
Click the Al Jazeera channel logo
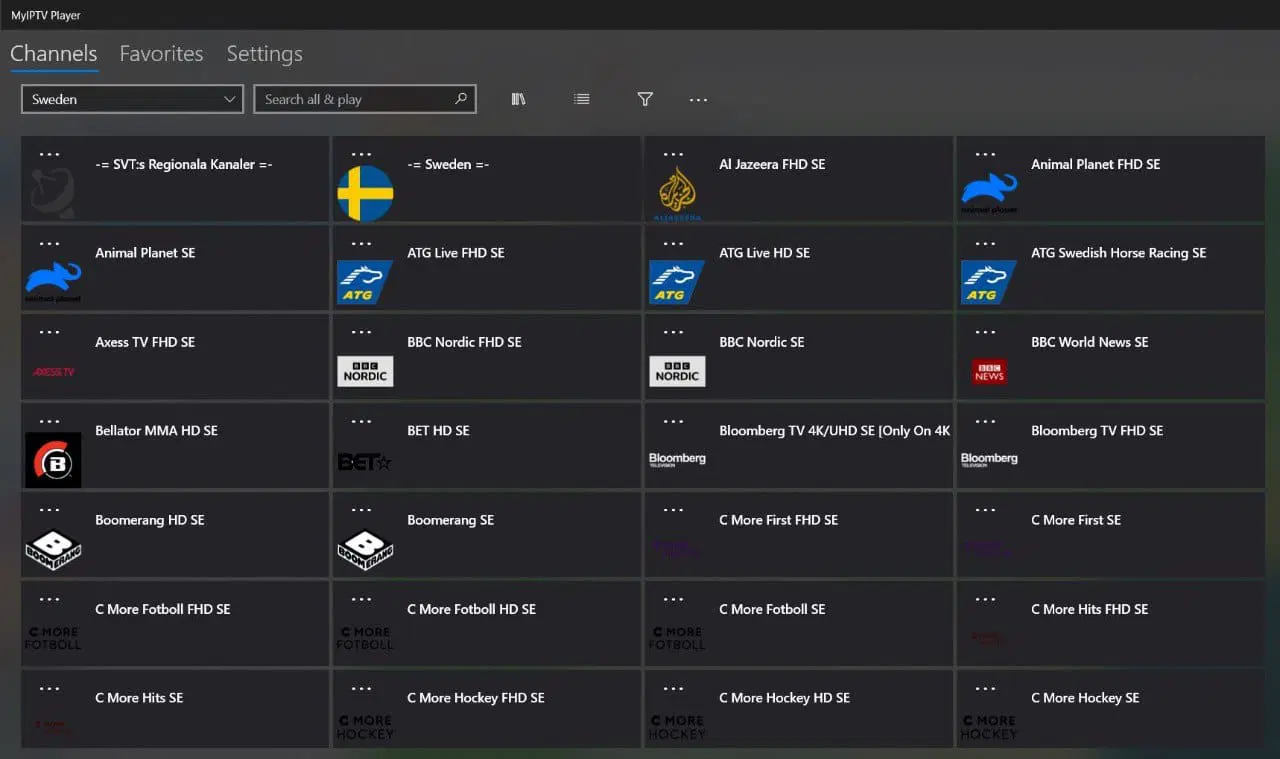coord(677,193)
